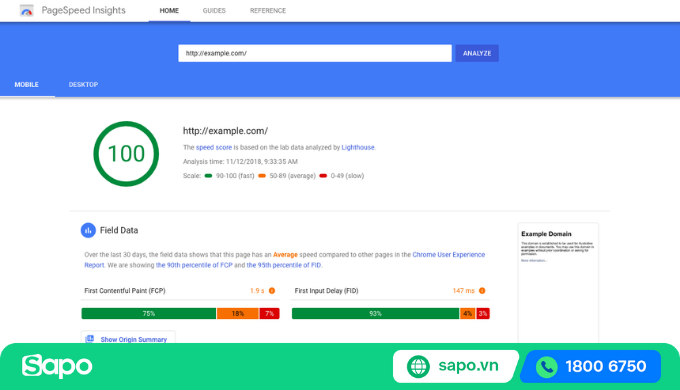Click the orange info icon next to 1.9 s
Image resolution: width=680 pixels, height=390 pixels.
[x=272, y=291]
